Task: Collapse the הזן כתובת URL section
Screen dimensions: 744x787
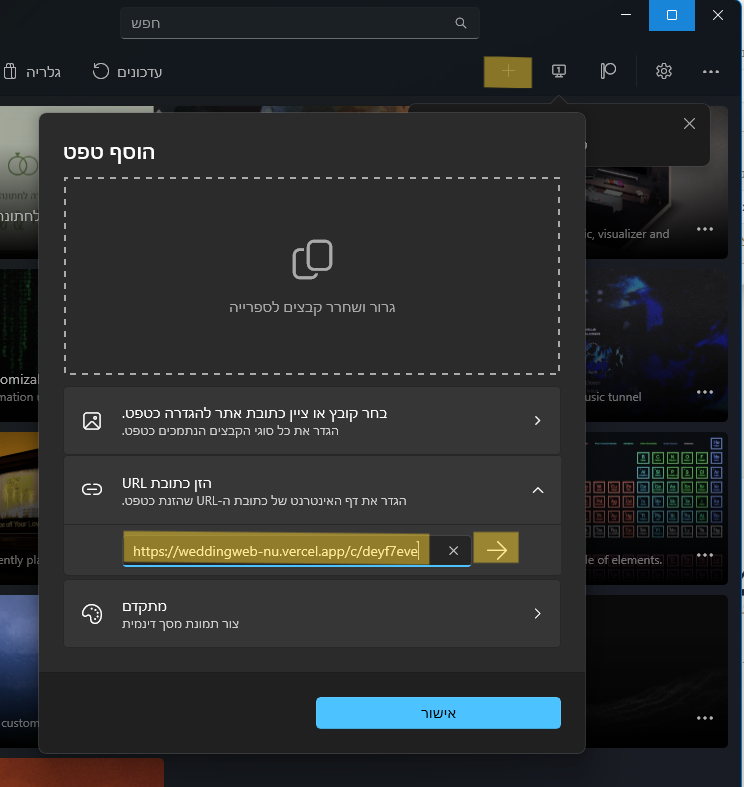Action: click(x=312, y=490)
